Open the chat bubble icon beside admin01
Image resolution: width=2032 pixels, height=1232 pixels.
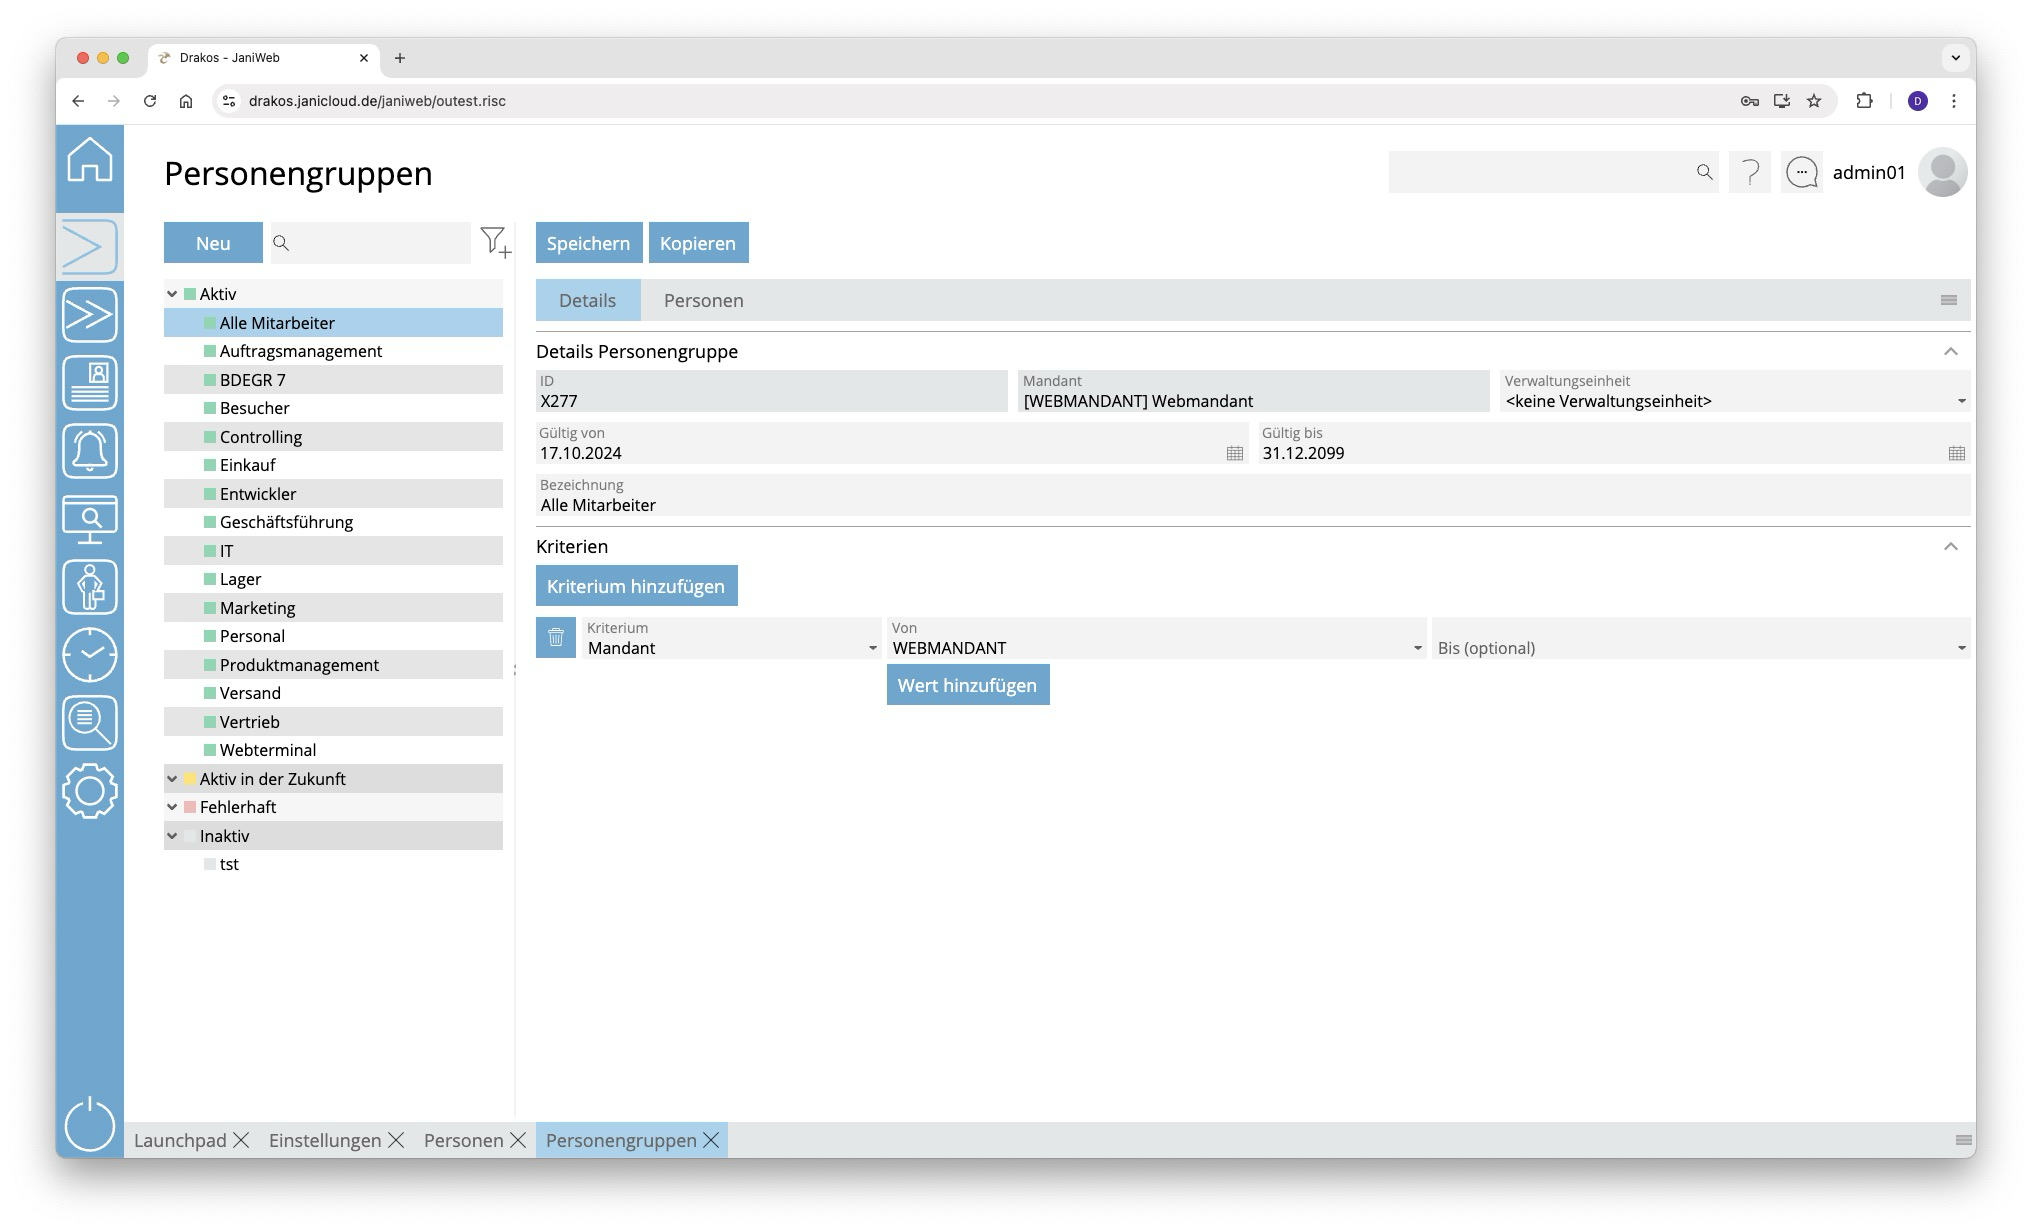(x=1801, y=173)
